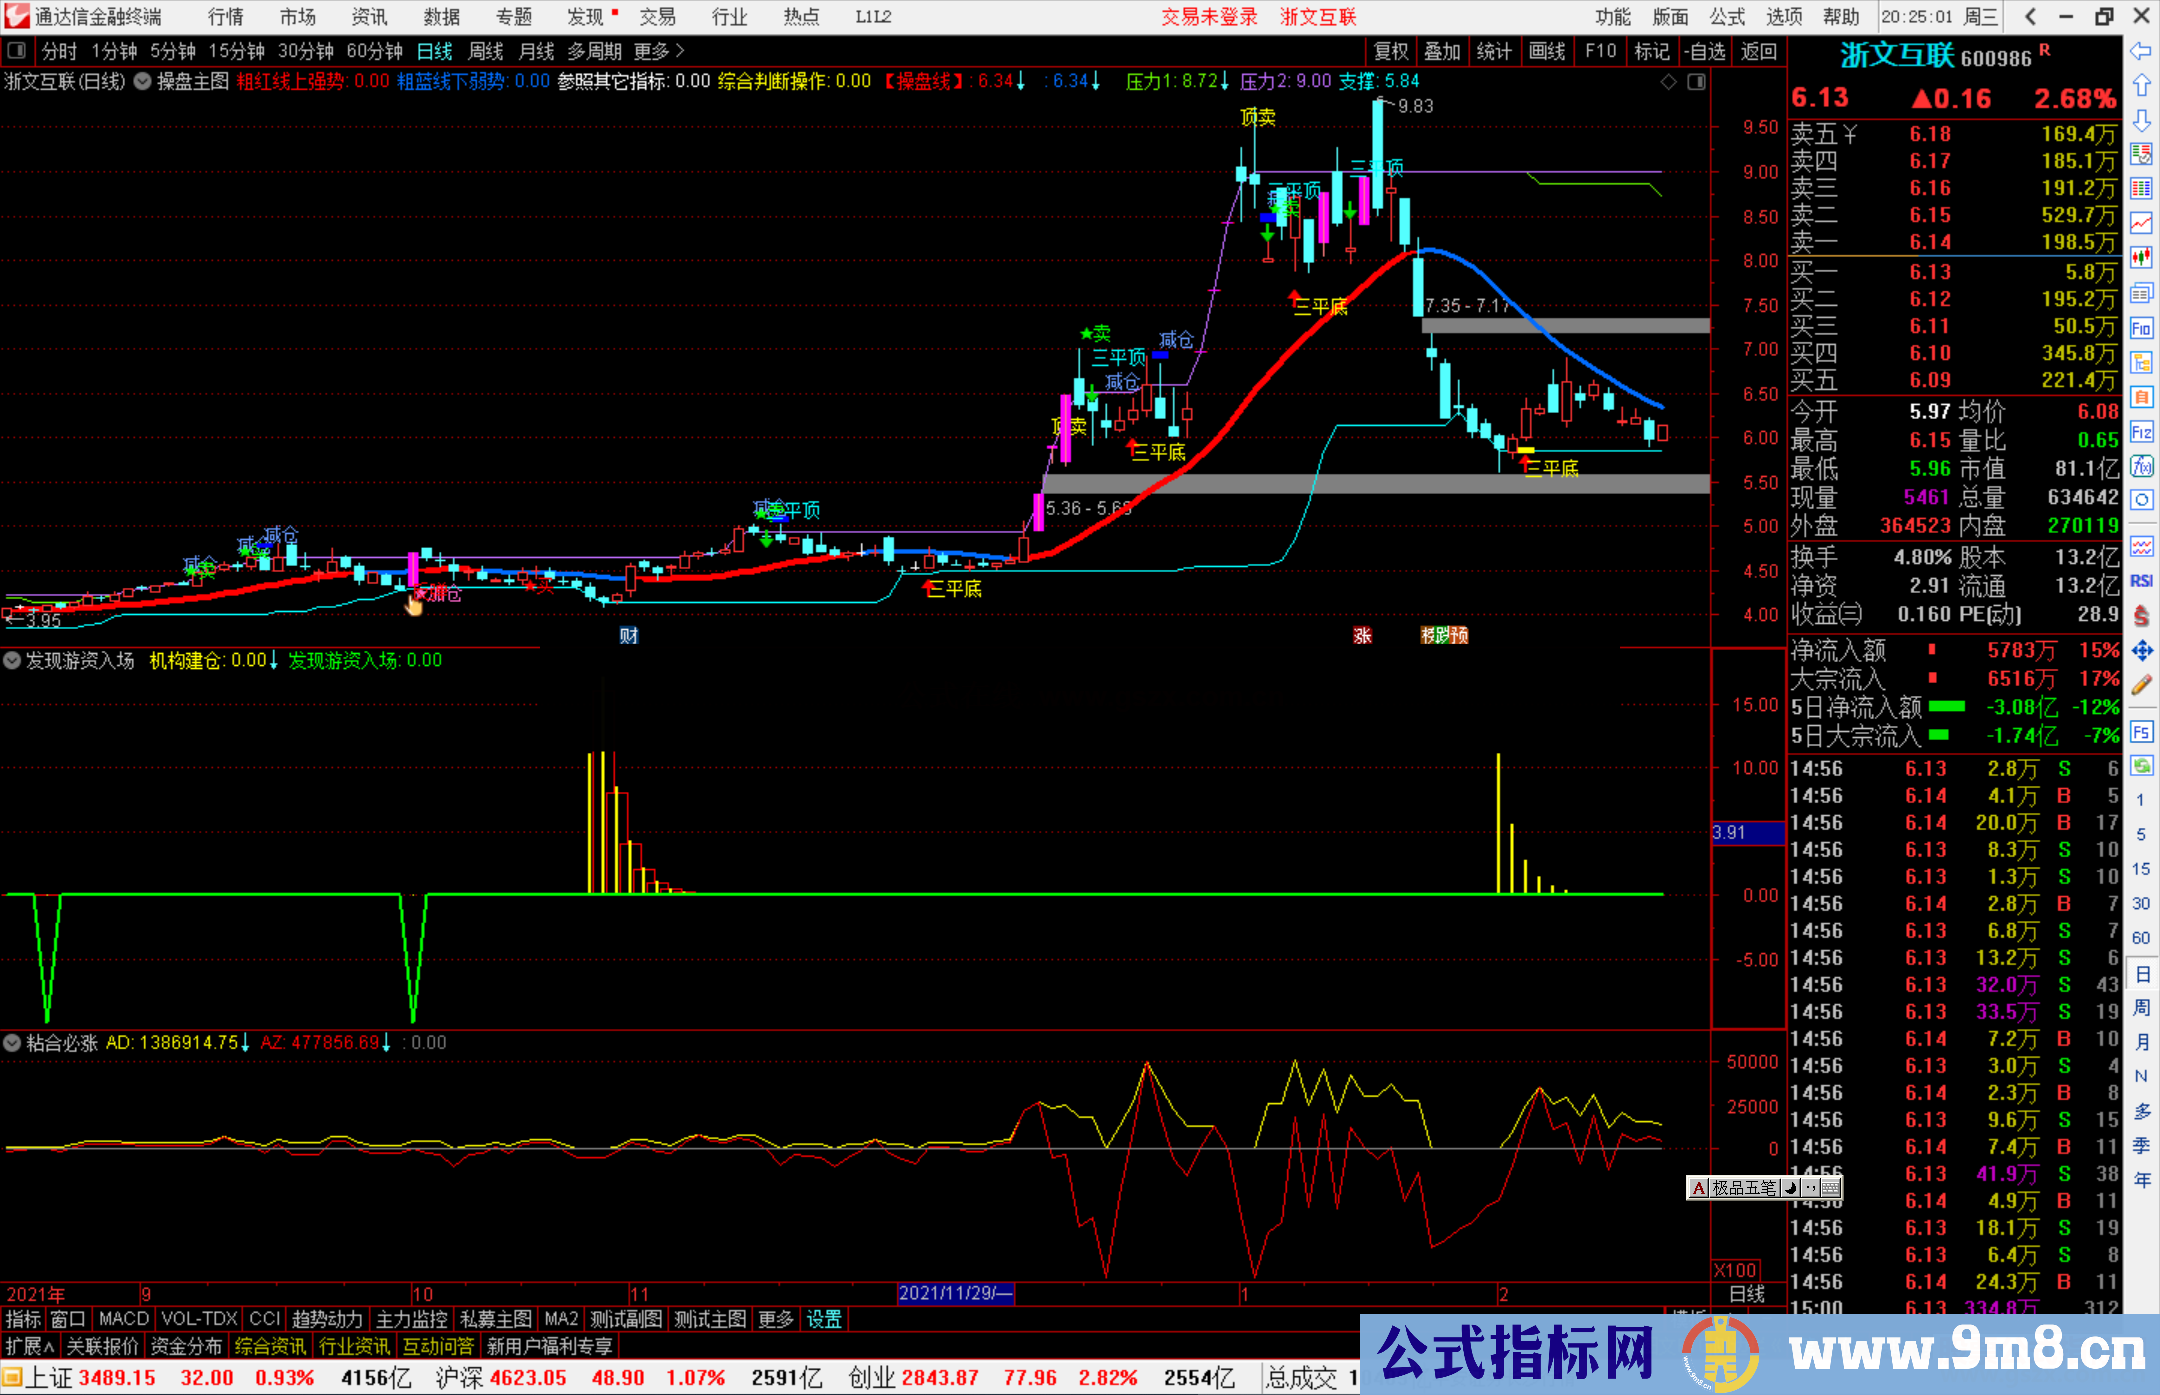
Task: Click the green refresh sidebar icon
Action: 2141,766
